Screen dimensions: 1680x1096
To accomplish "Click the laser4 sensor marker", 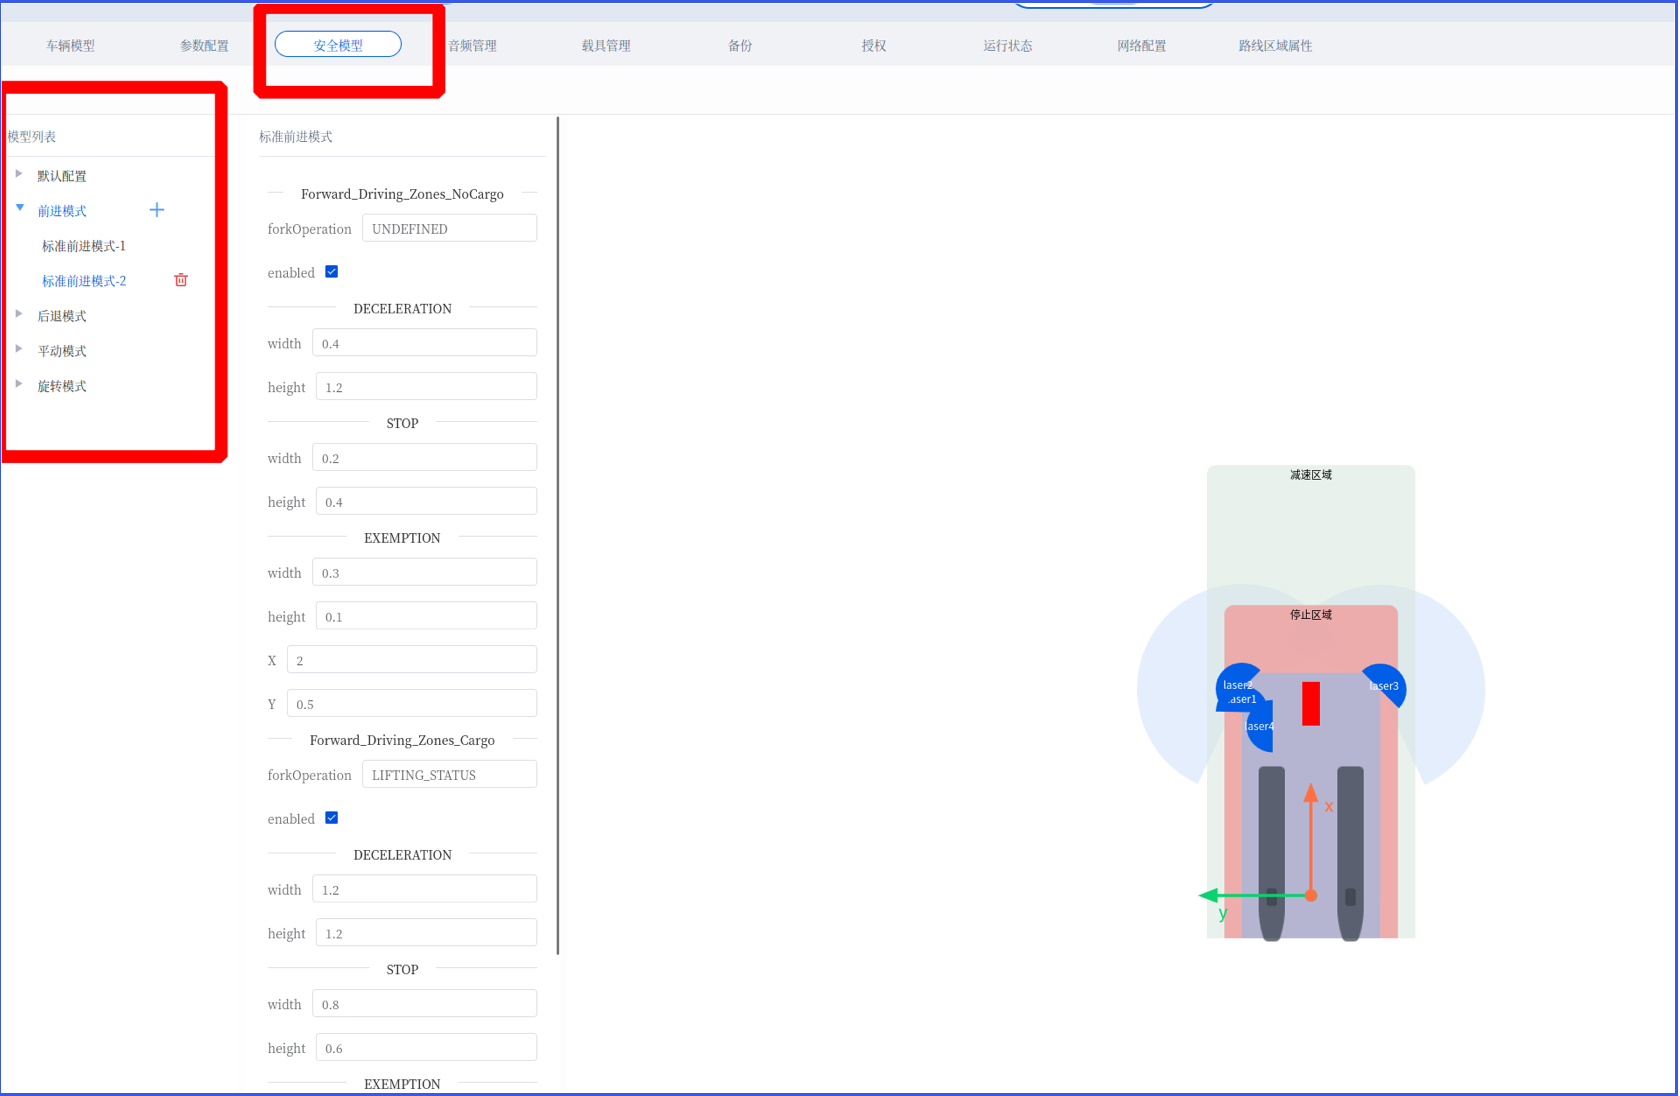I will [1260, 727].
